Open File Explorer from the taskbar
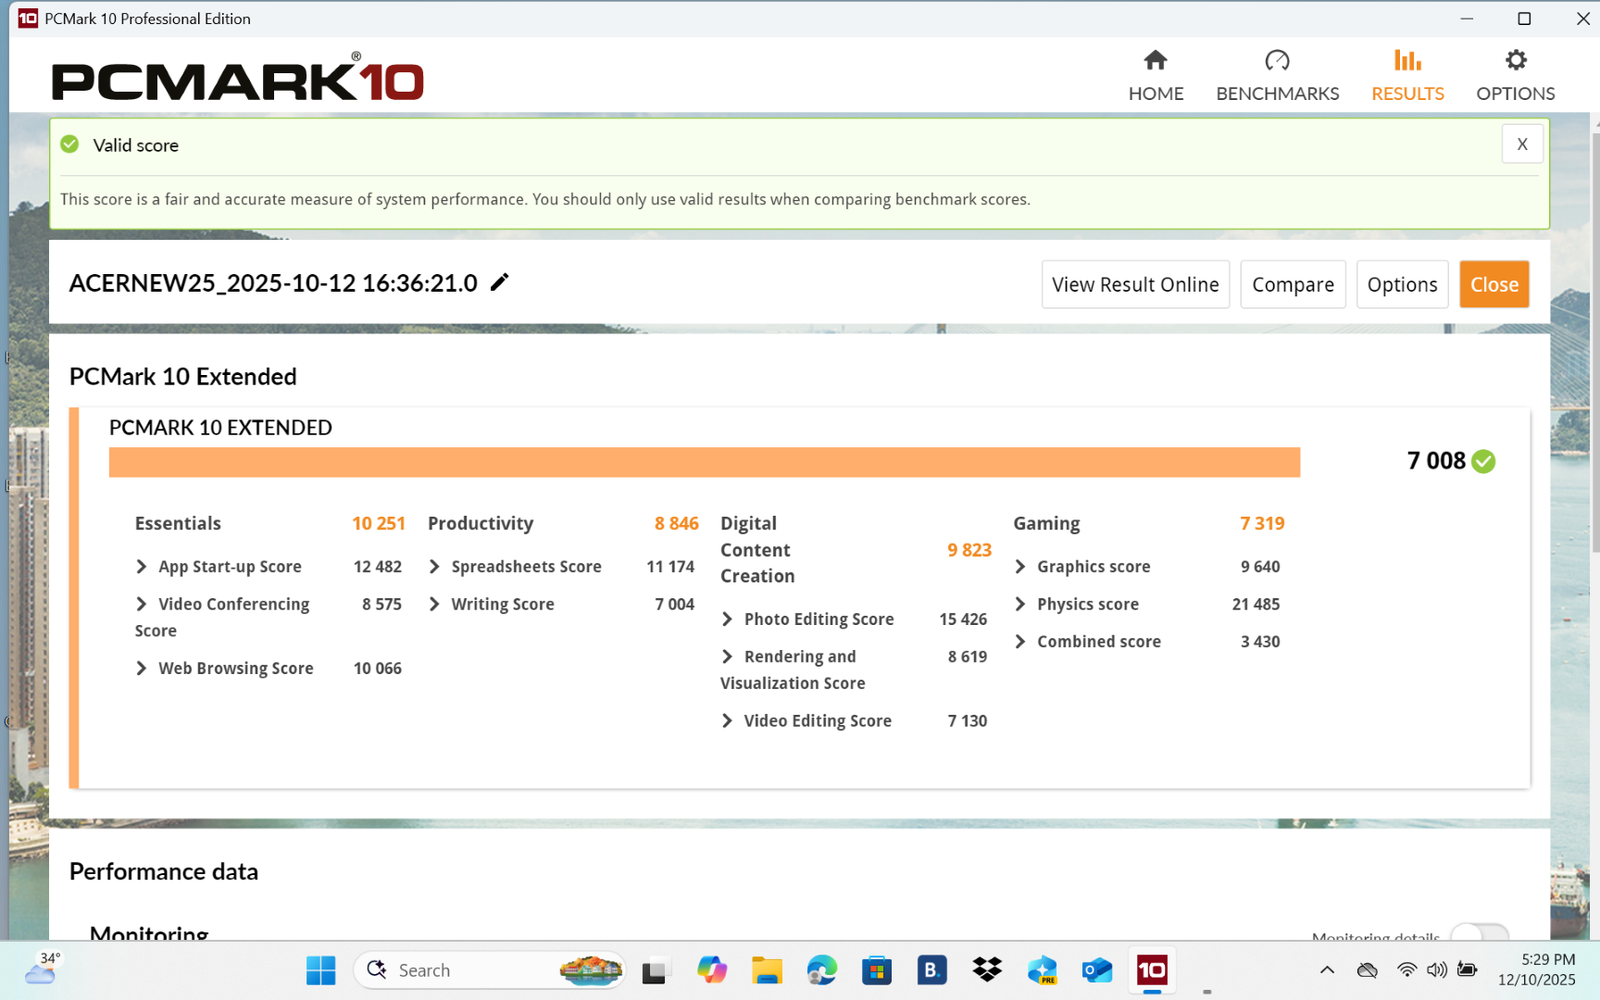The image size is (1600, 1000). [x=767, y=970]
